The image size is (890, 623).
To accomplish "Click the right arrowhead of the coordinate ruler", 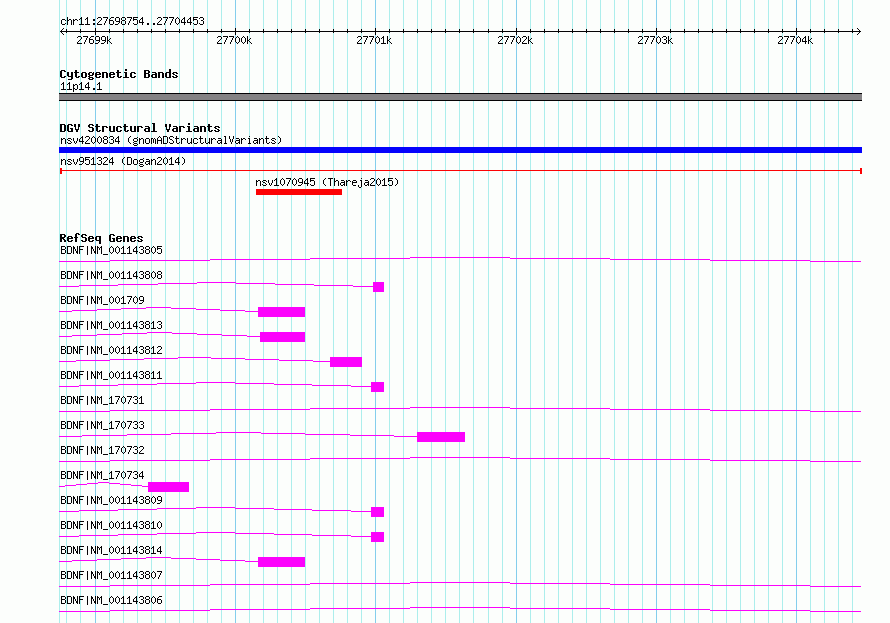I will point(858,32).
